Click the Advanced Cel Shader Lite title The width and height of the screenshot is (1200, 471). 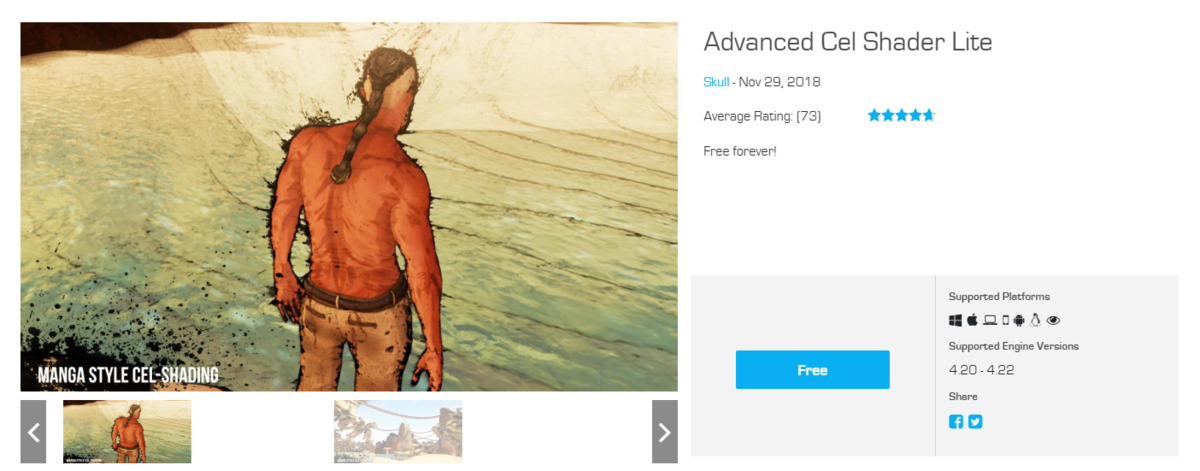[848, 42]
